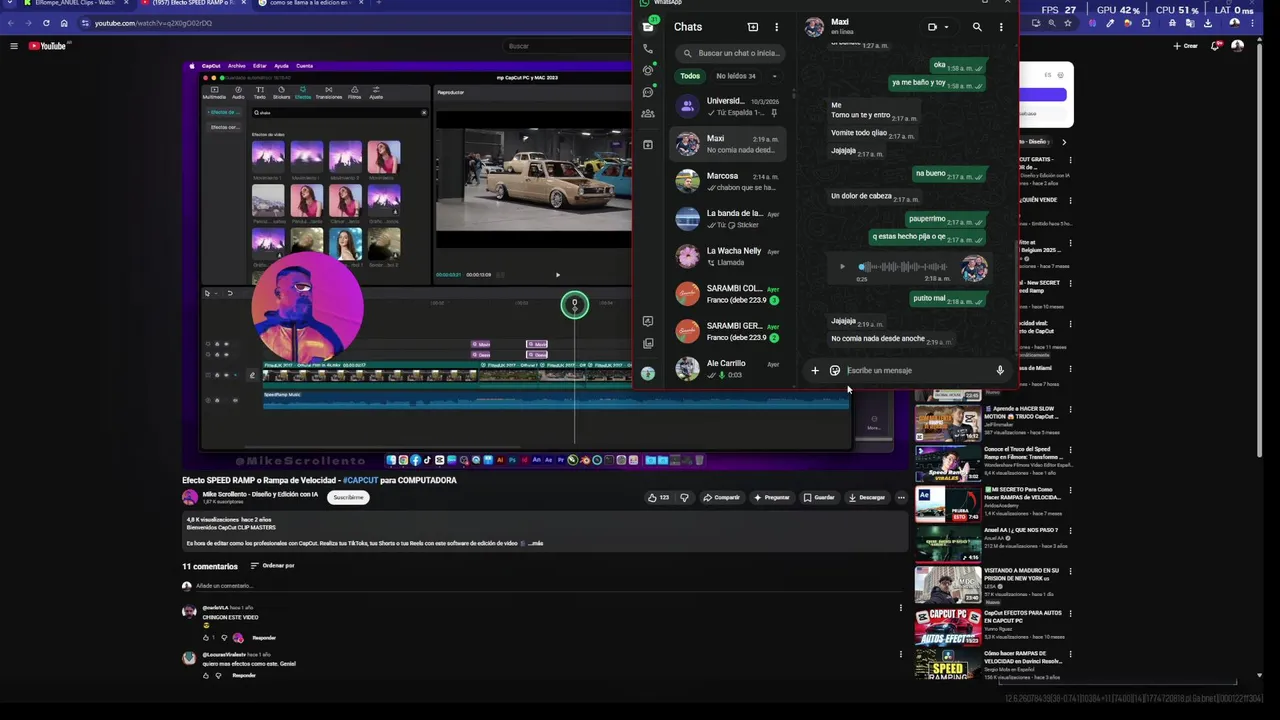Viewport: 1280px width, 720px height.
Task: Open Marcosa chat in list
Action: [727, 182]
